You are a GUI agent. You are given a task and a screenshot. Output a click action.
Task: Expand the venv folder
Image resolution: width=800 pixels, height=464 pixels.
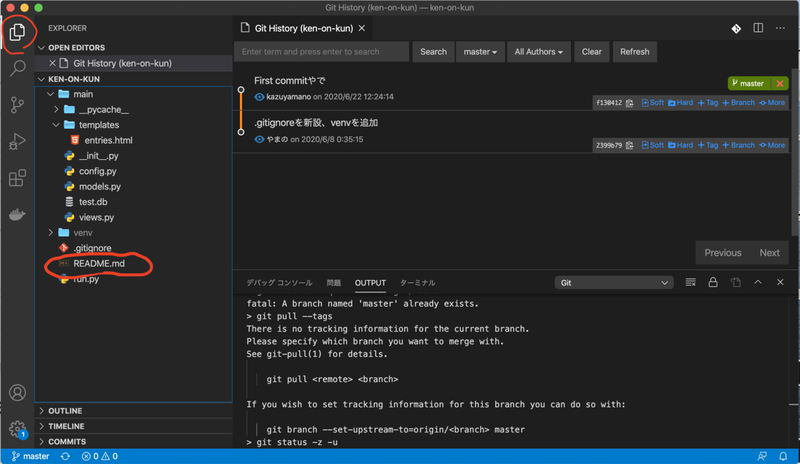click(51, 233)
